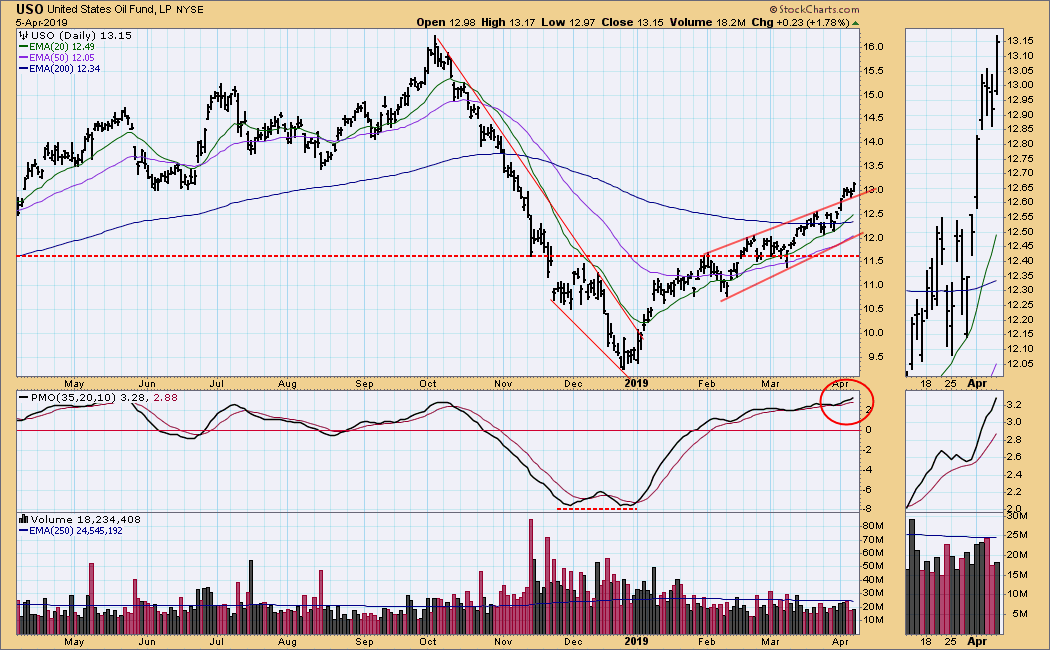Click the blue line swatch for EMA(200)
The height and width of the screenshot is (650, 1050).
[x=23, y=68]
